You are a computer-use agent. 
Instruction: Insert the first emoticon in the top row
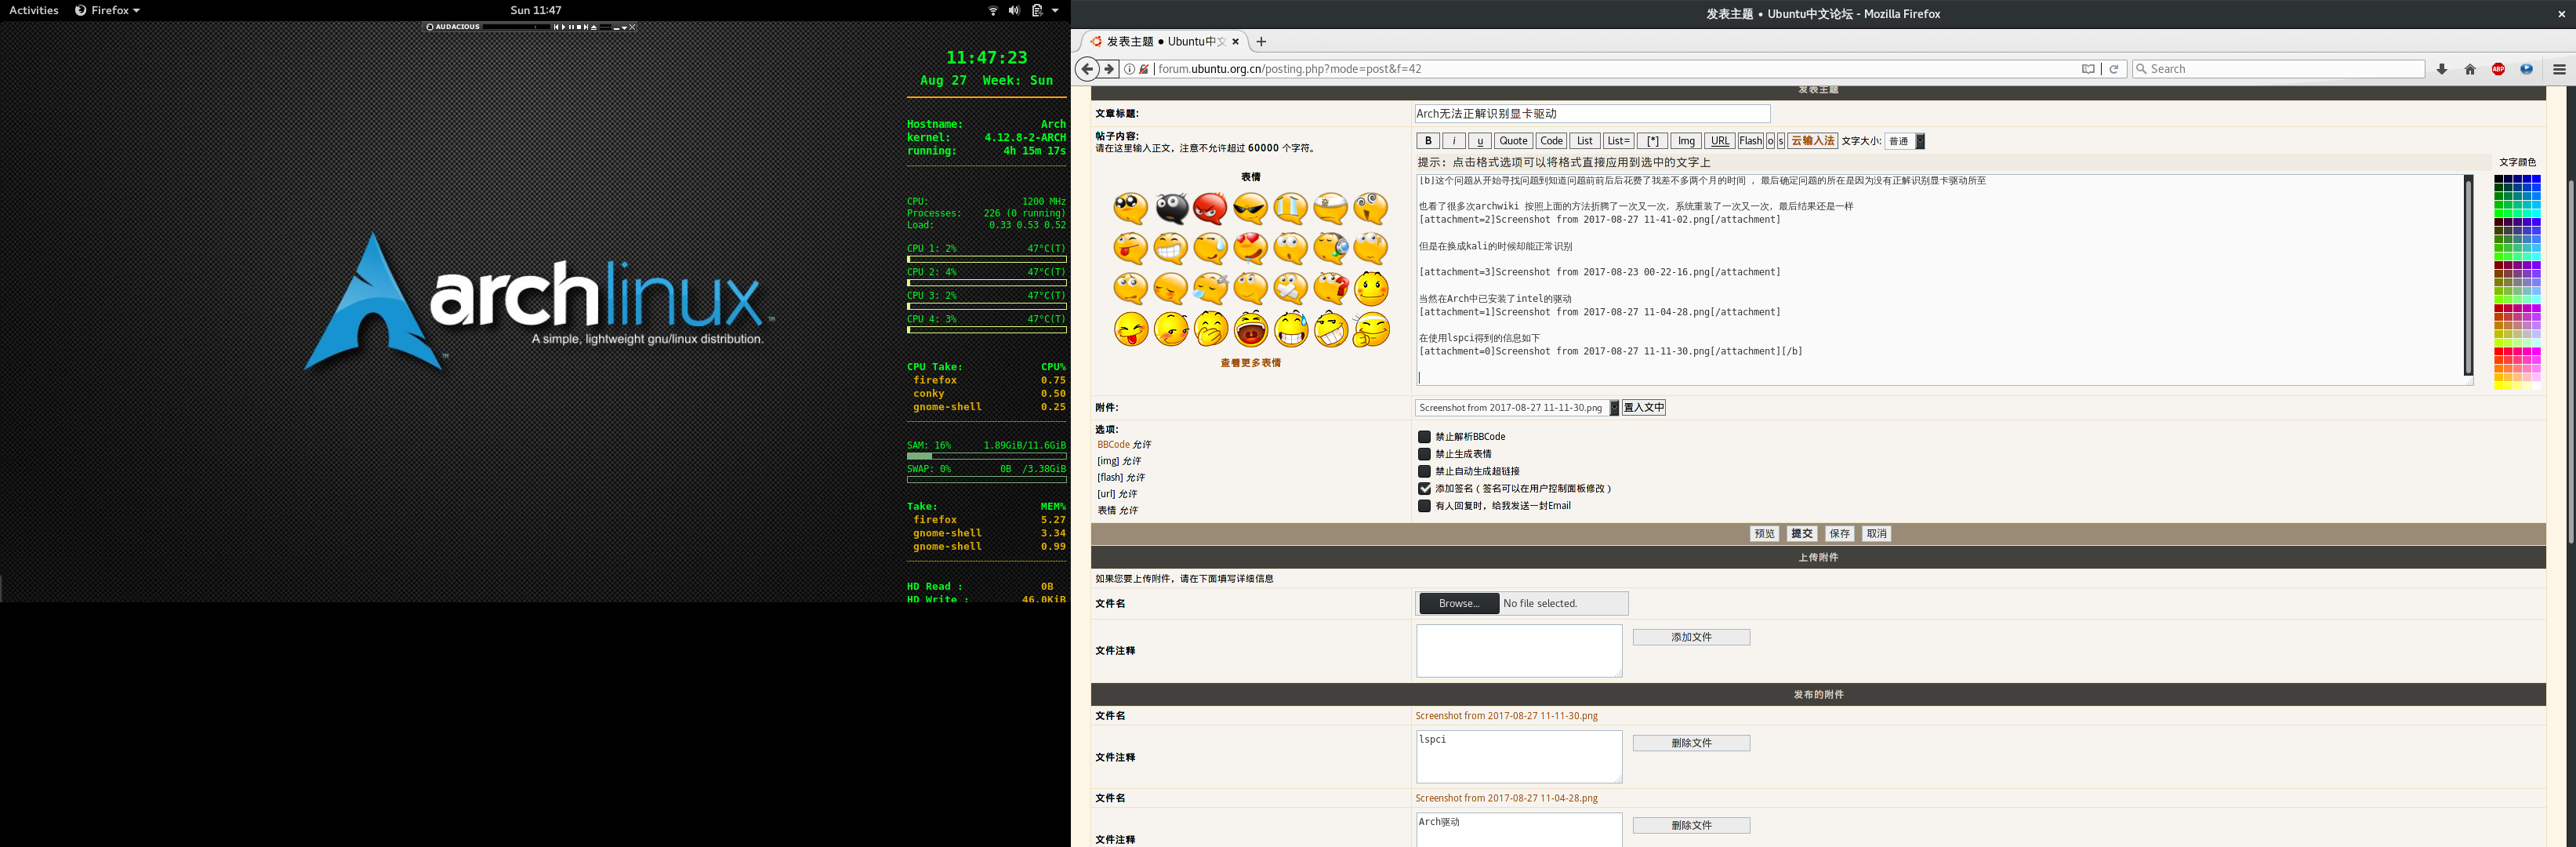(x=1130, y=208)
